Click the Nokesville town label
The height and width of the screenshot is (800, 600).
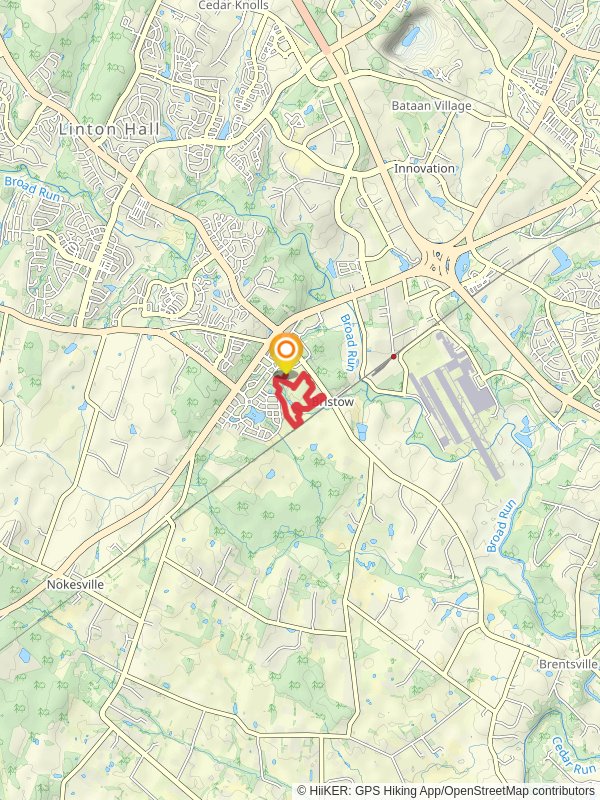75,584
